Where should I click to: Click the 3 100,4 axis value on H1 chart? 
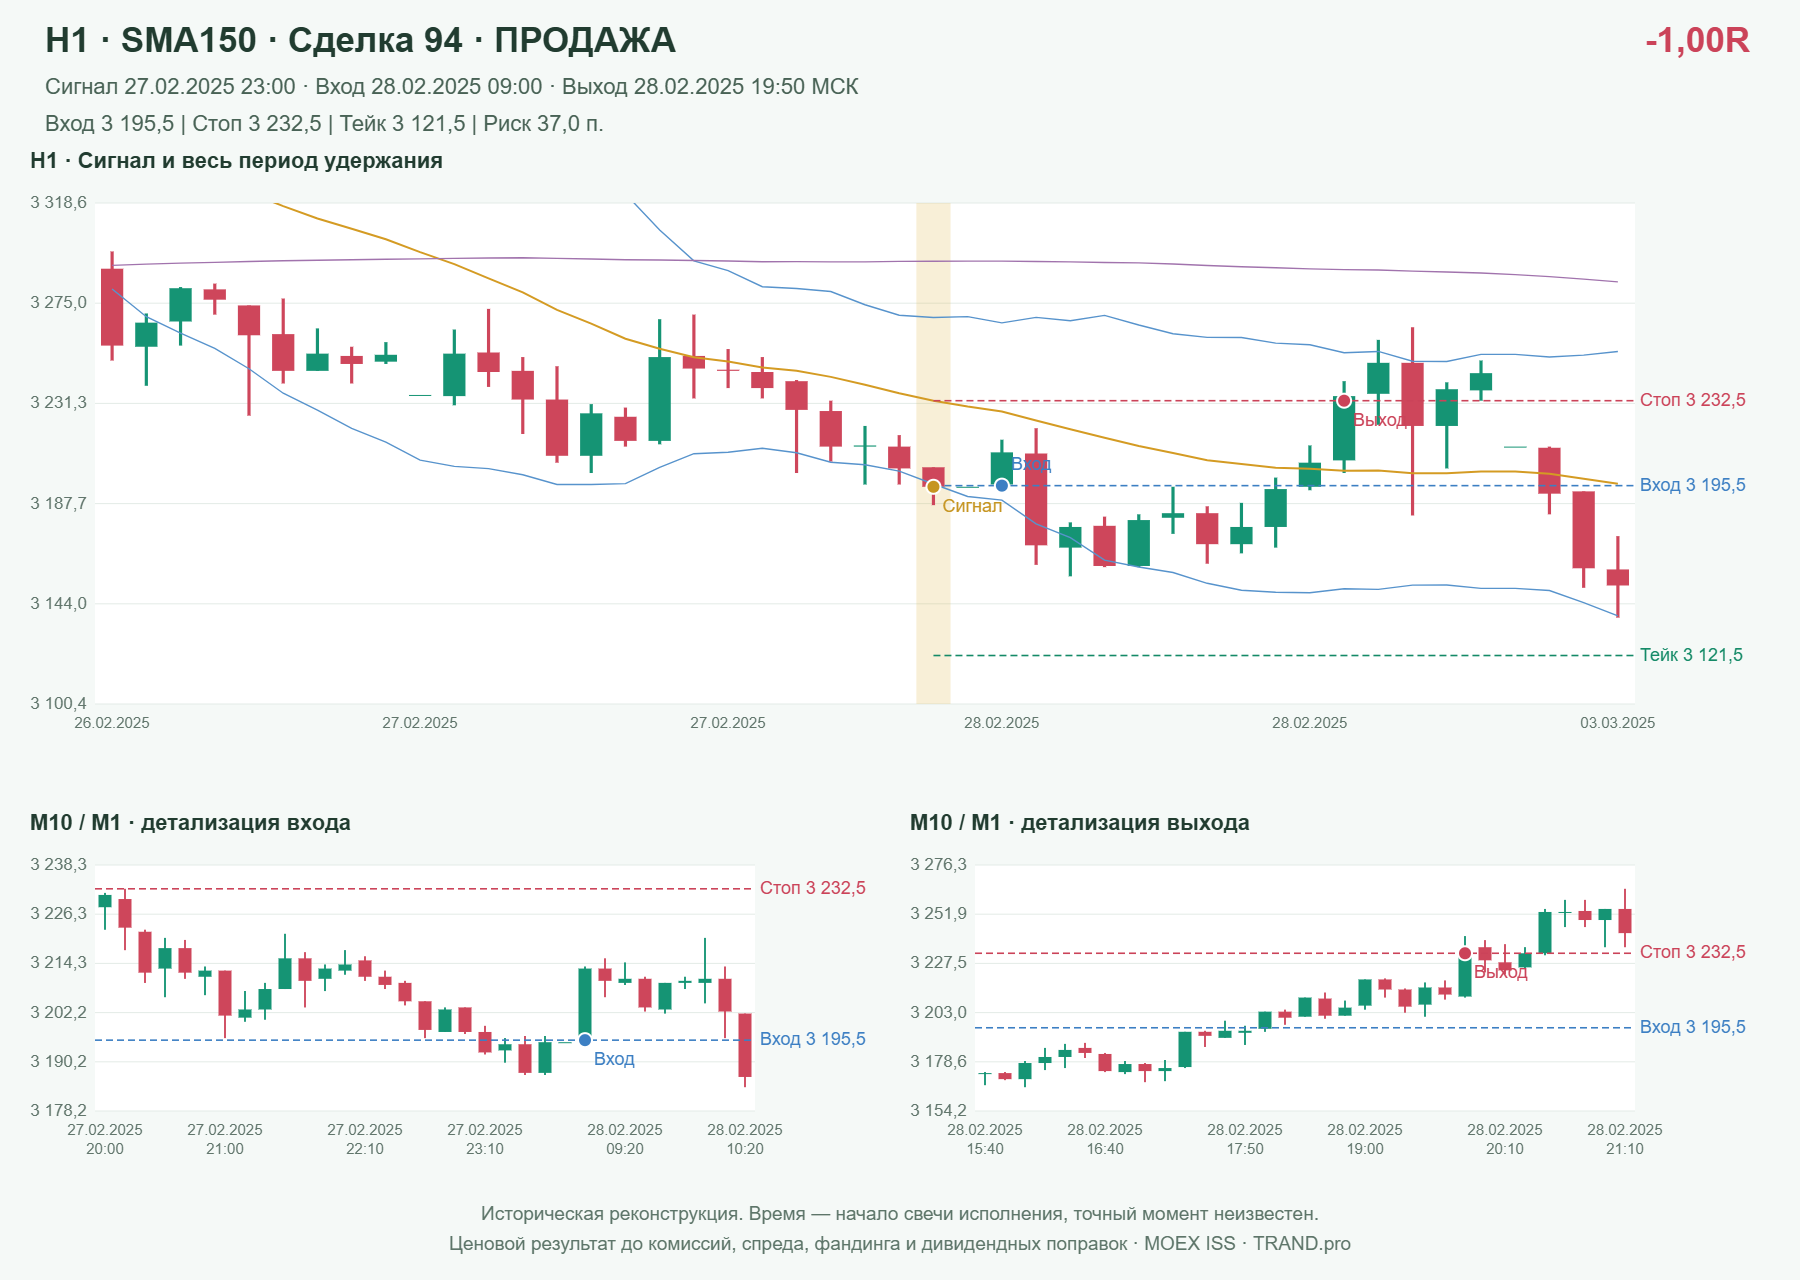58,704
